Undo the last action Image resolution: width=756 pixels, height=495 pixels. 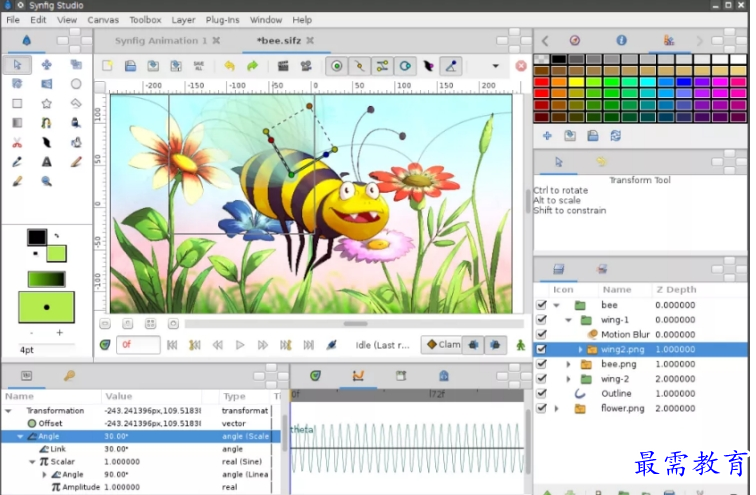pos(230,66)
